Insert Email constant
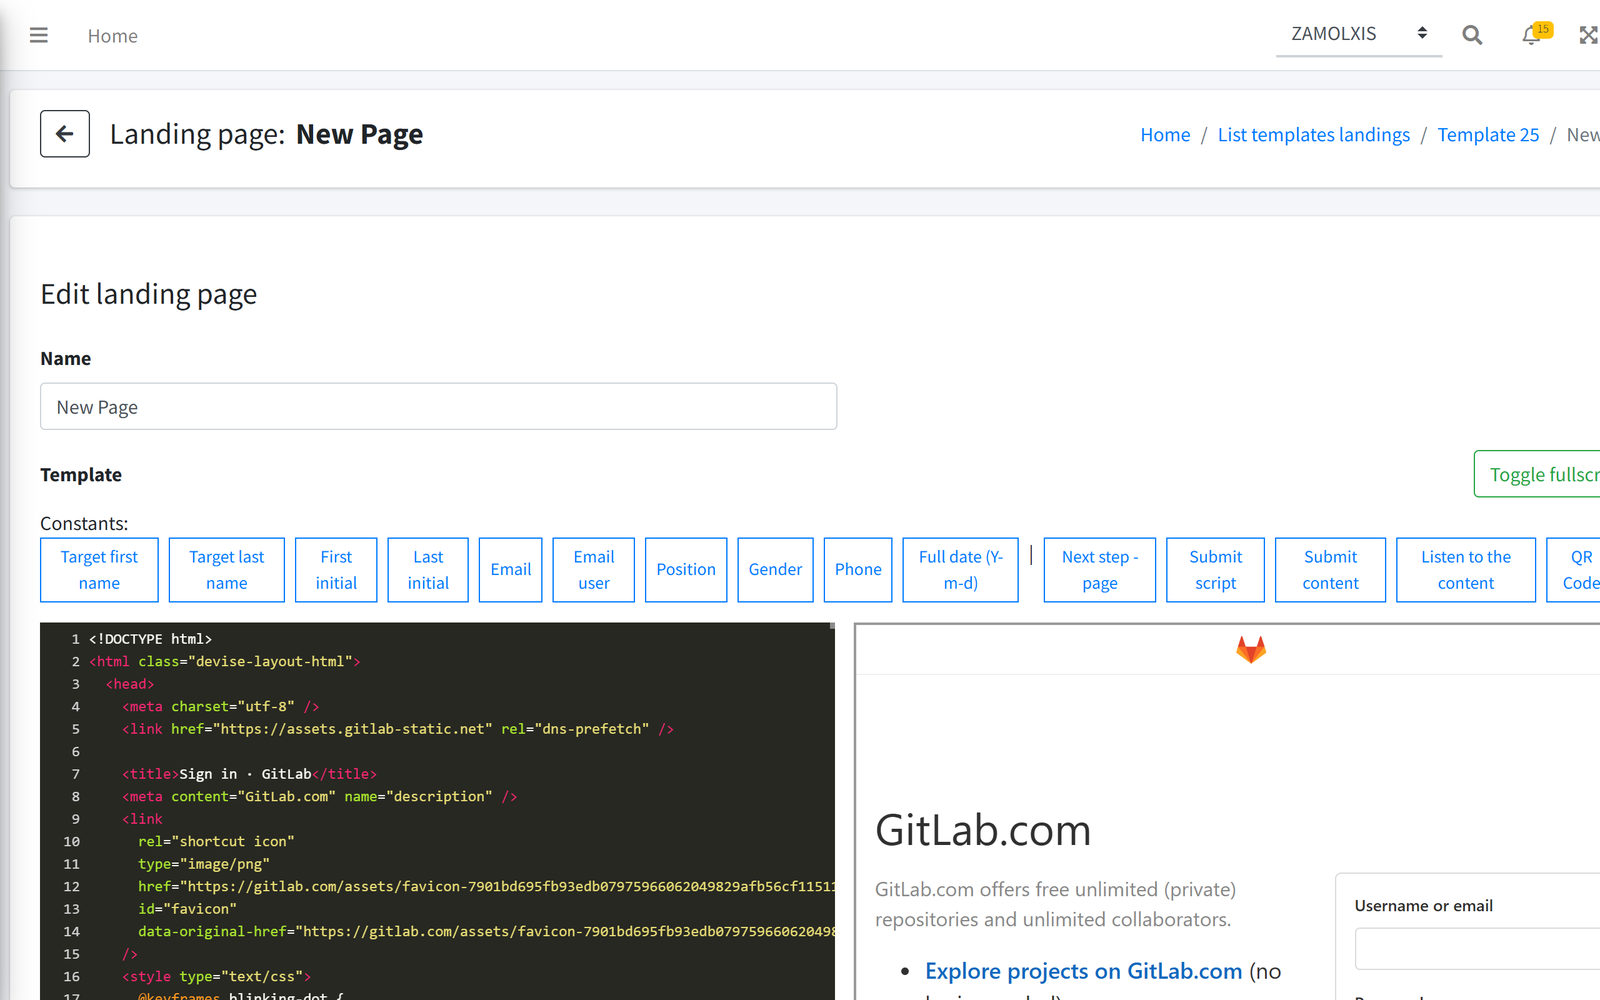This screenshot has width=1600, height=1000. pyautogui.click(x=511, y=570)
